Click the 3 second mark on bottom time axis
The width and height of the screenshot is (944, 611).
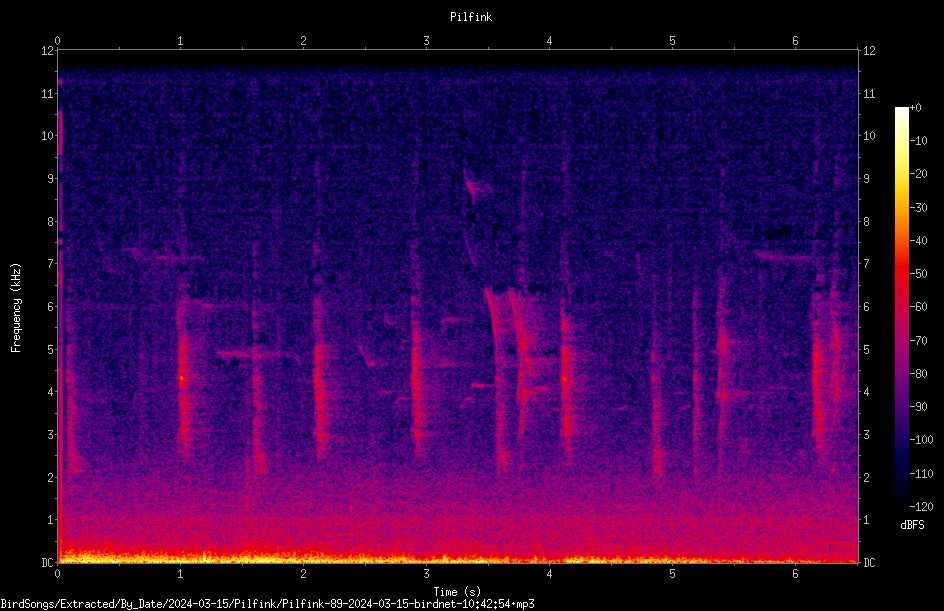[426, 574]
